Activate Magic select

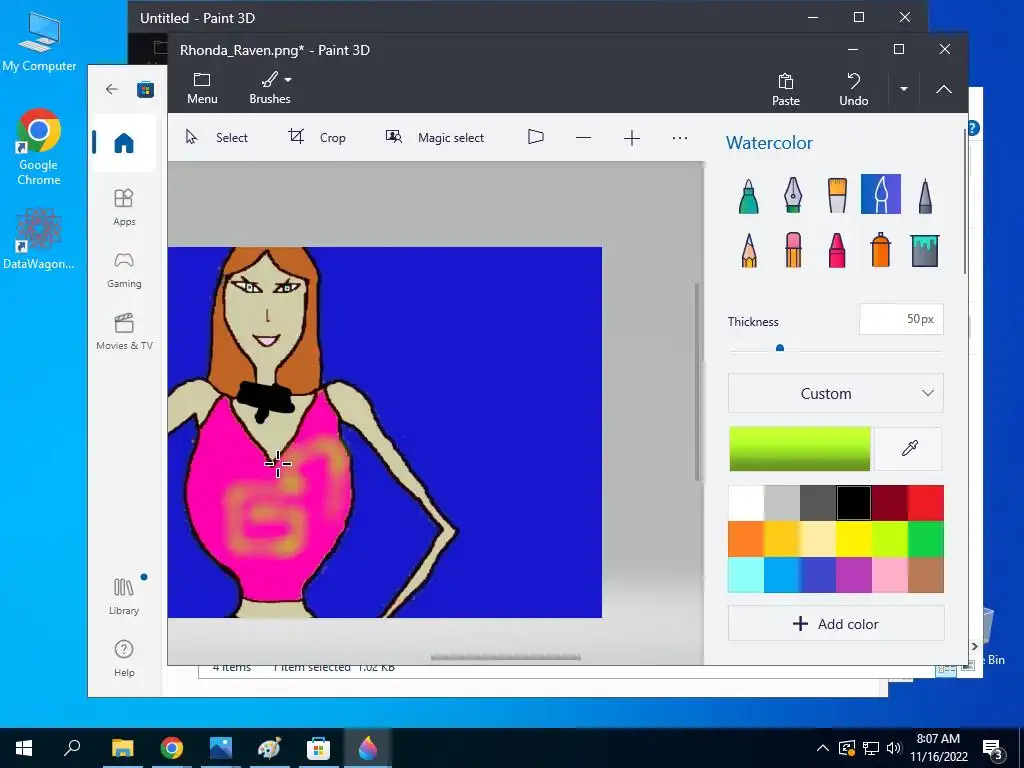(x=435, y=138)
